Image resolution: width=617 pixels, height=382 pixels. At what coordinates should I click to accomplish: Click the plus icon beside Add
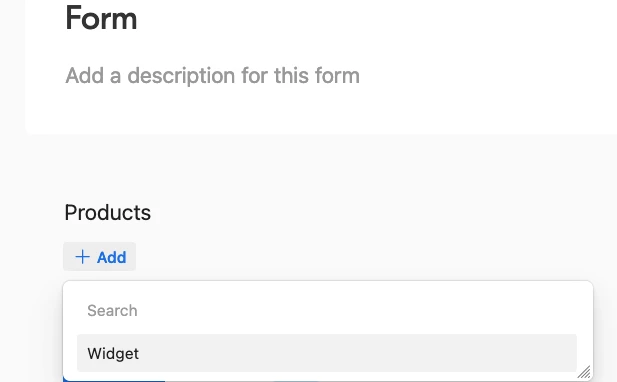(82, 257)
